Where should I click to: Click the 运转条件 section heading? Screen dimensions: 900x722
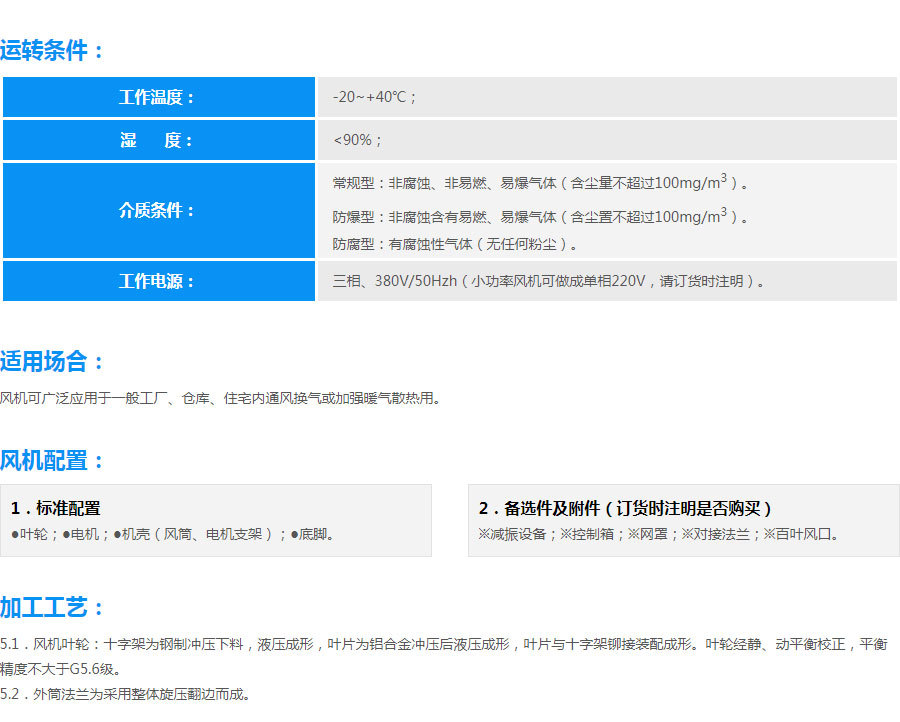coord(52,51)
